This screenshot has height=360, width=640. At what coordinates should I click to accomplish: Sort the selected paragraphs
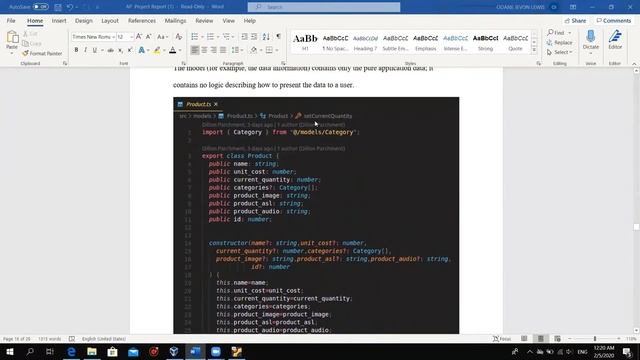click(x=266, y=37)
